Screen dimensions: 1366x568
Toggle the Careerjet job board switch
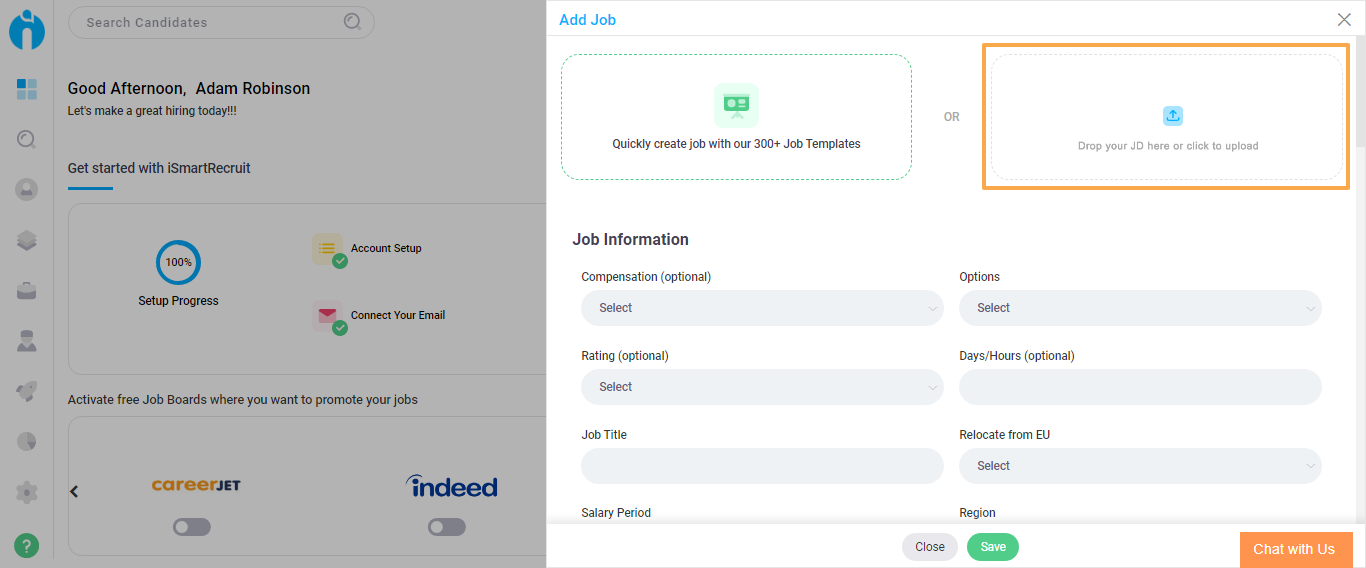[192, 527]
